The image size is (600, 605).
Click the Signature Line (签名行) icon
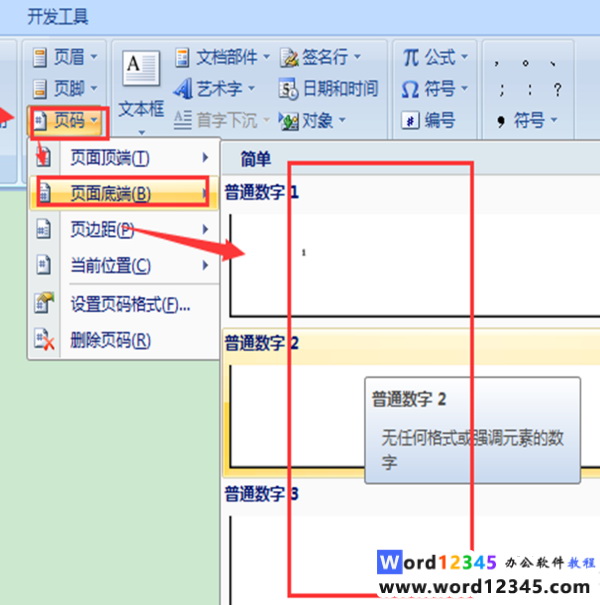tap(289, 57)
